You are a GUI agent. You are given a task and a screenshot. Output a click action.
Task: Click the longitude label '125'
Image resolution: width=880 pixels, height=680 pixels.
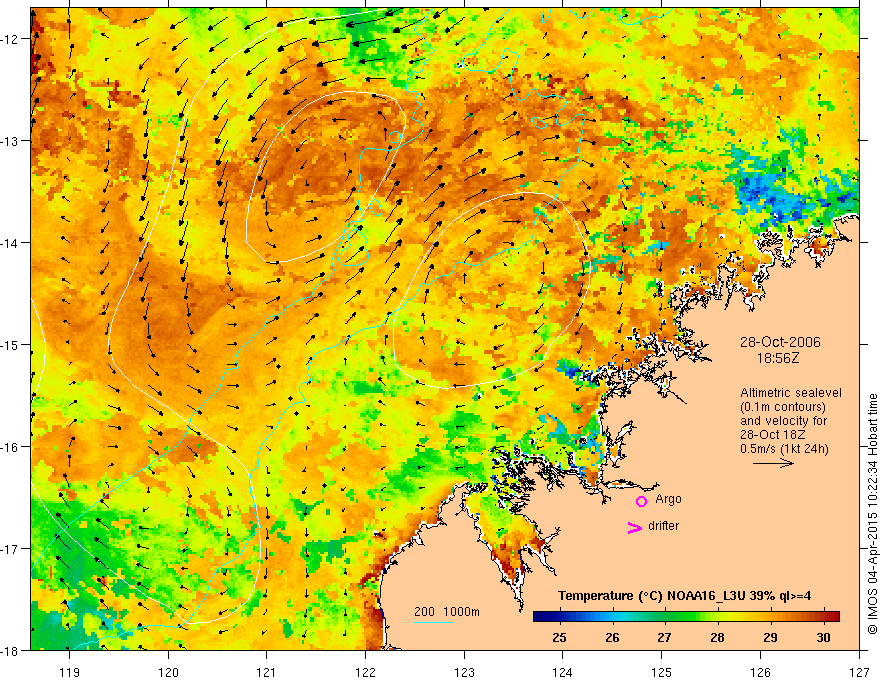pyautogui.click(x=662, y=672)
